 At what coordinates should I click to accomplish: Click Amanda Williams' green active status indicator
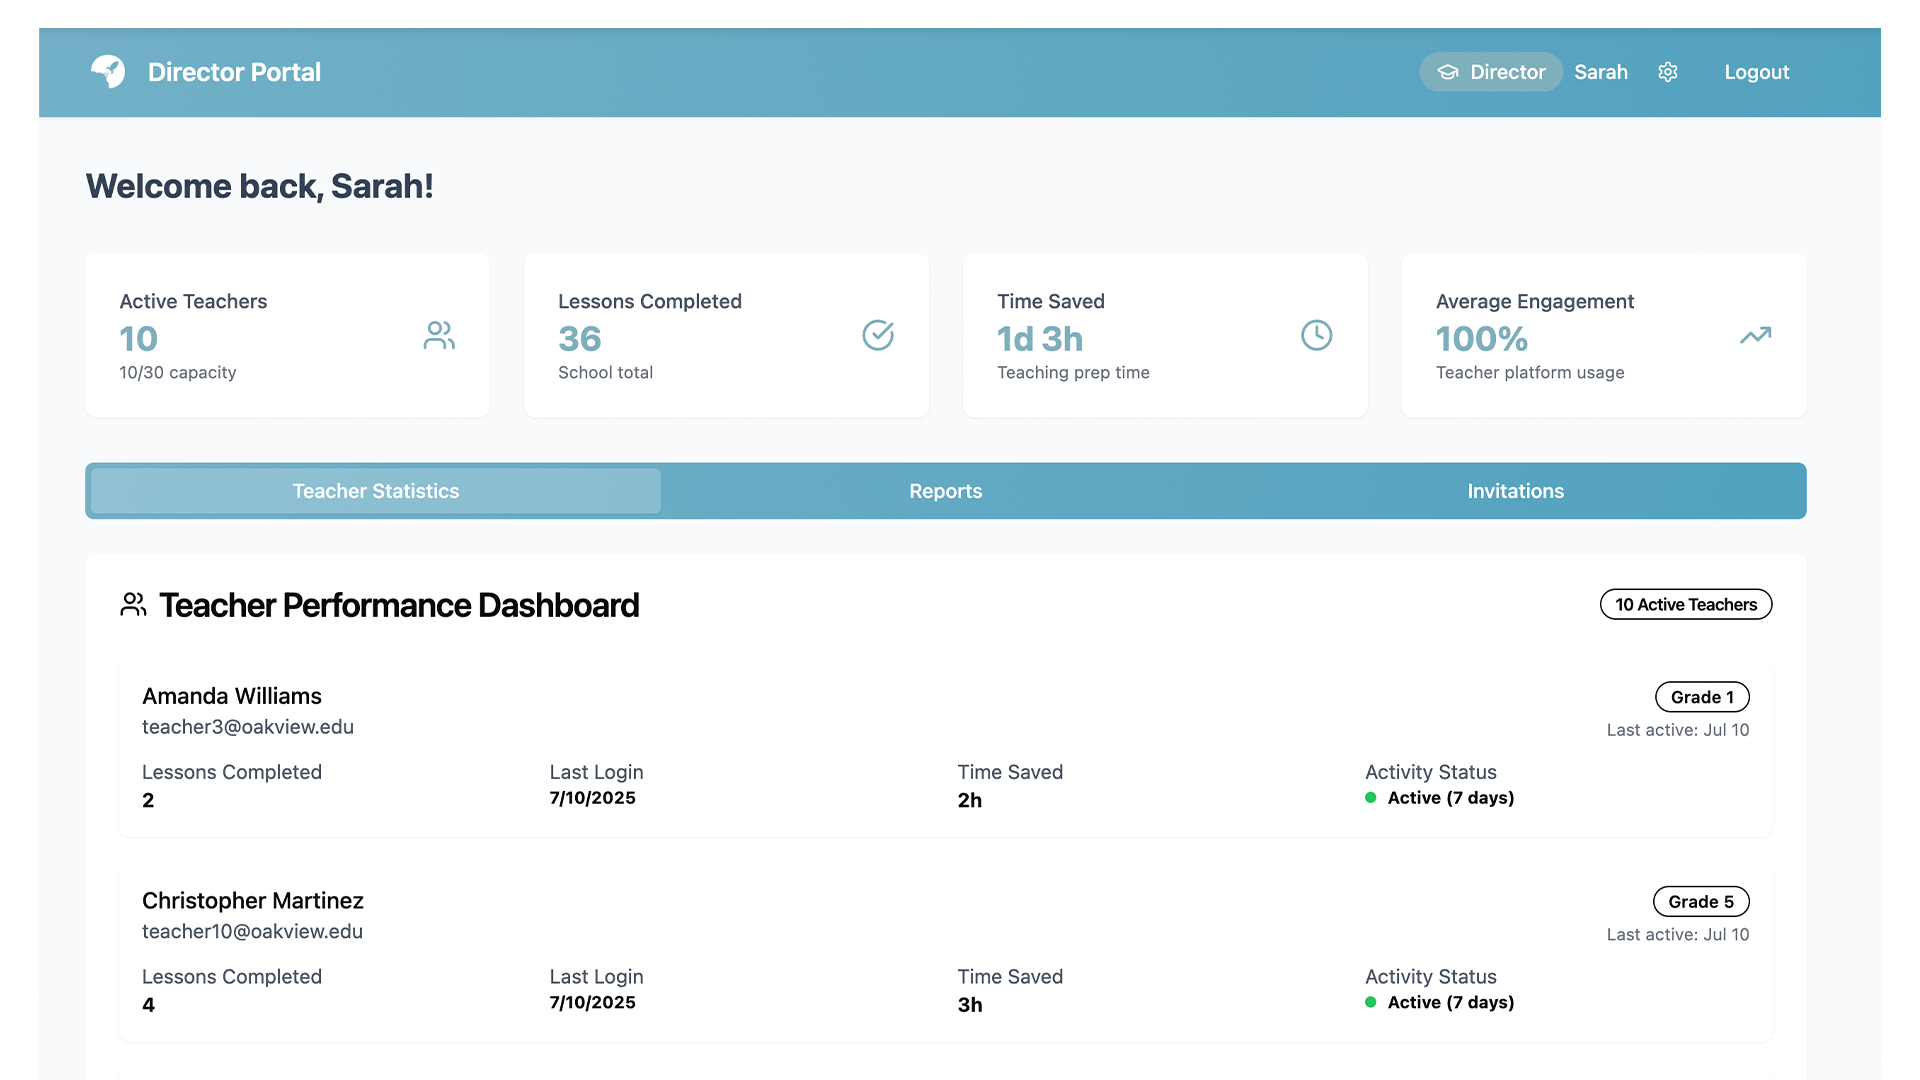pos(1371,798)
